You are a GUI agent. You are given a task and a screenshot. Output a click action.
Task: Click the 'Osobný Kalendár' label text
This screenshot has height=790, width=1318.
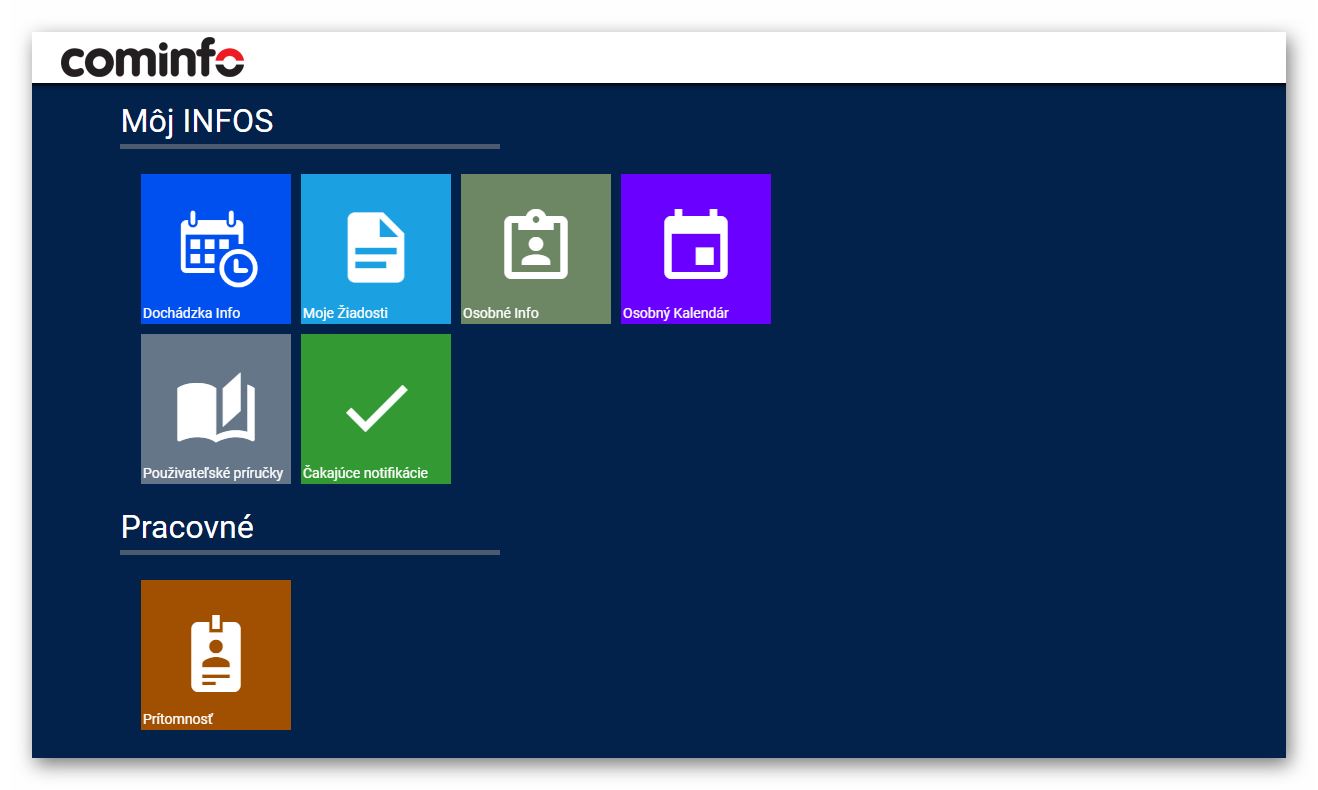click(676, 313)
